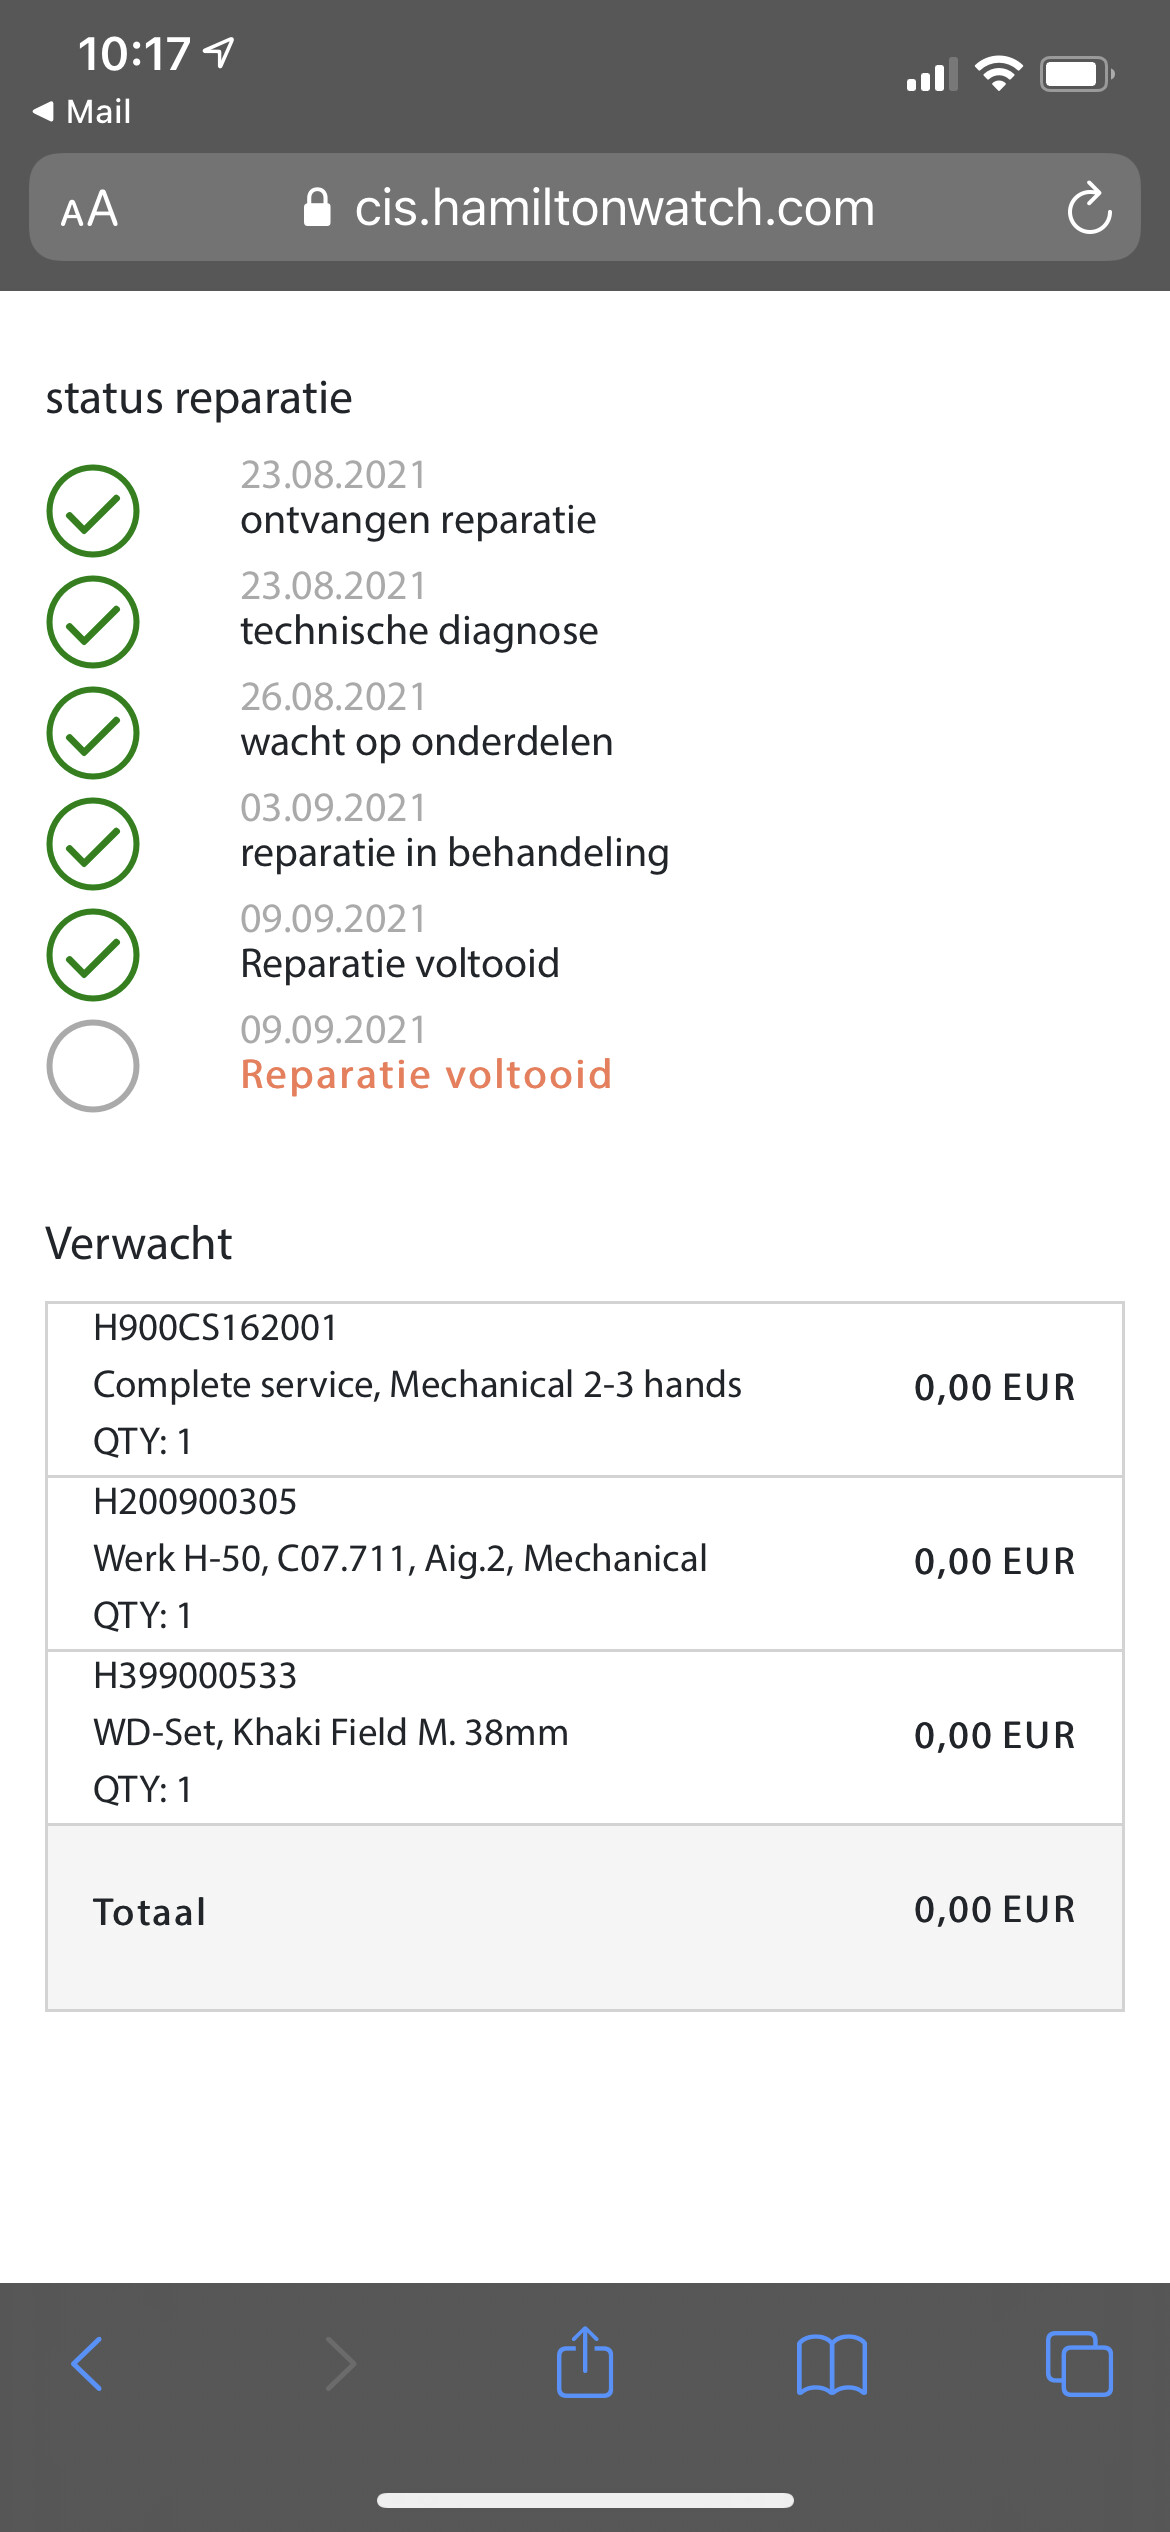1170x2532 pixels.
Task: Select the Werk H-50 C07.711 row
Action: pos(584,1560)
